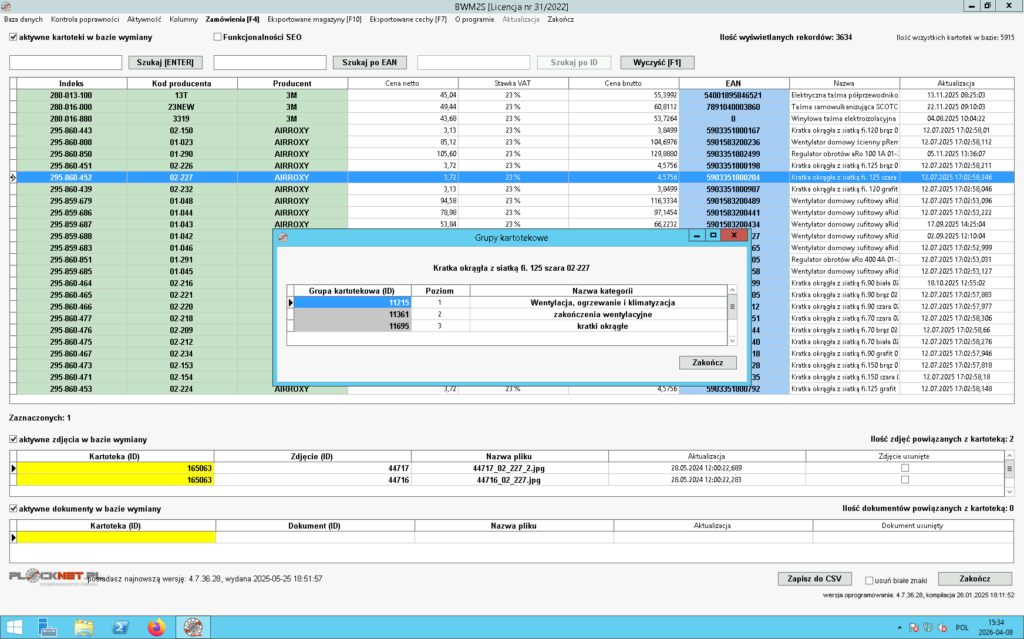This screenshot has width=1024, height=639.
Task: Tick 'Zdjęcie usunięte' for 44717_02_227_2.jpg
Action: (905, 468)
